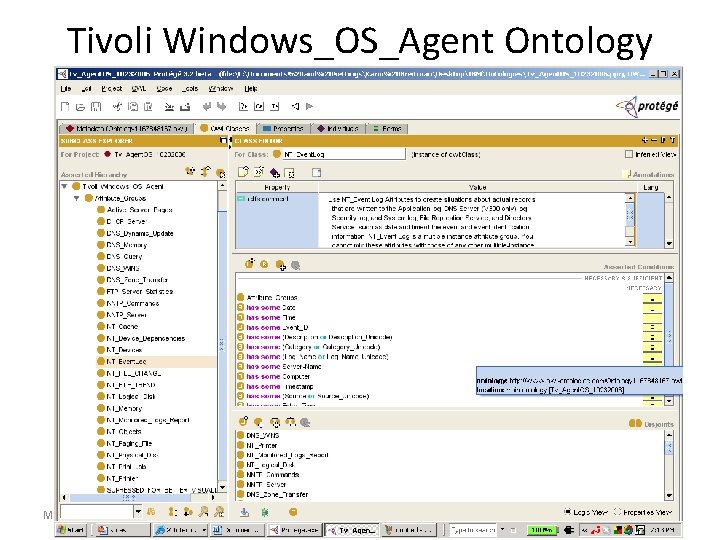Click first icon above Asserted Conditions list
The height and width of the screenshot is (540, 720).
[249, 264]
